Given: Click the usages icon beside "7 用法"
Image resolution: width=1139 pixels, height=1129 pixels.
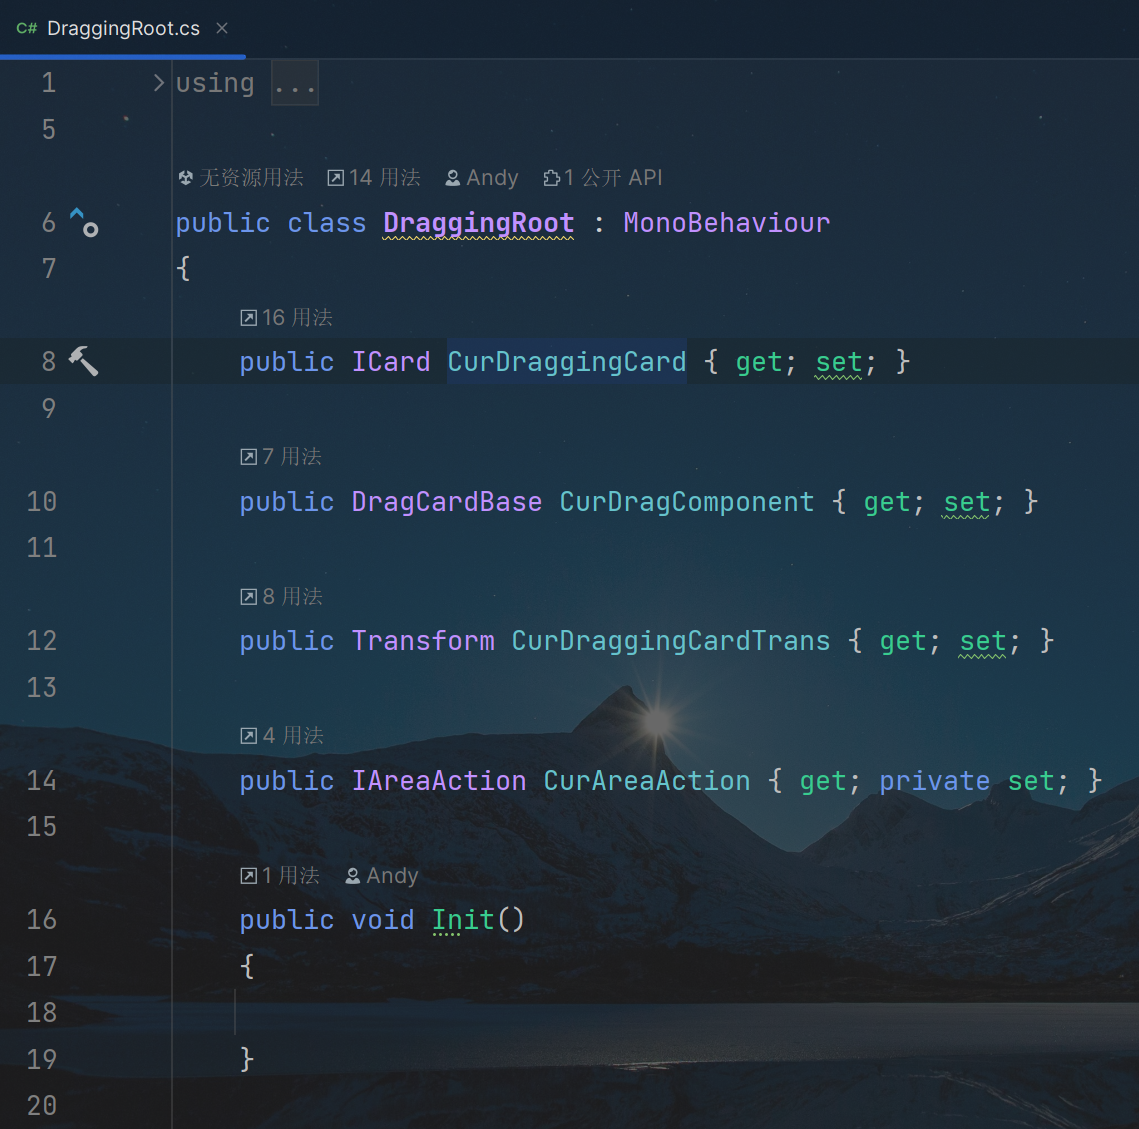Looking at the screenshot, I should pos(249,457).
